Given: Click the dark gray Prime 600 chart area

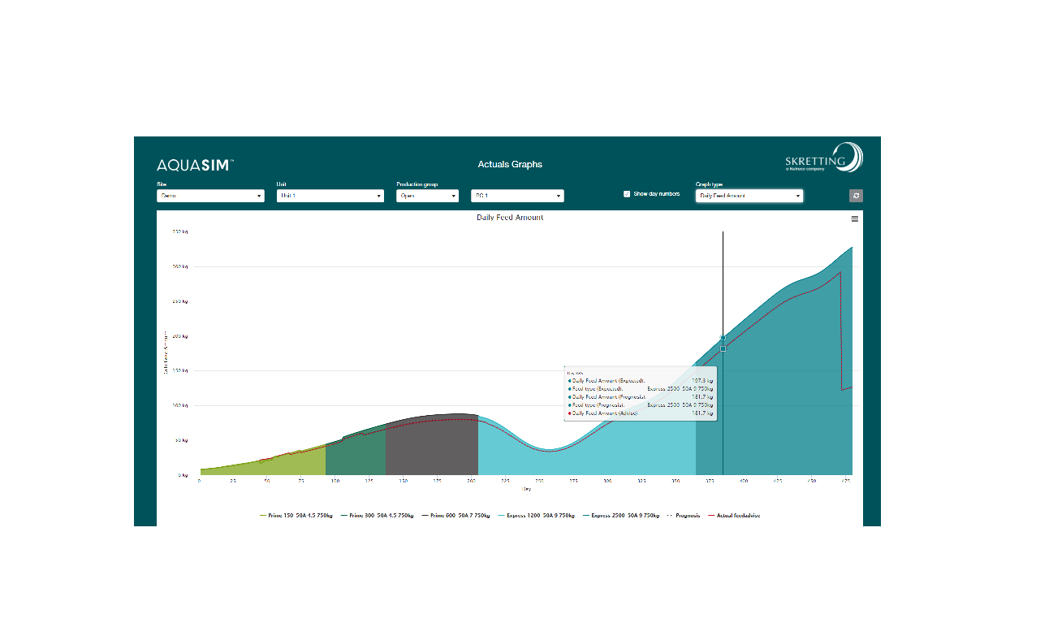Looking at the screenshot, I should tap(430, 450).
